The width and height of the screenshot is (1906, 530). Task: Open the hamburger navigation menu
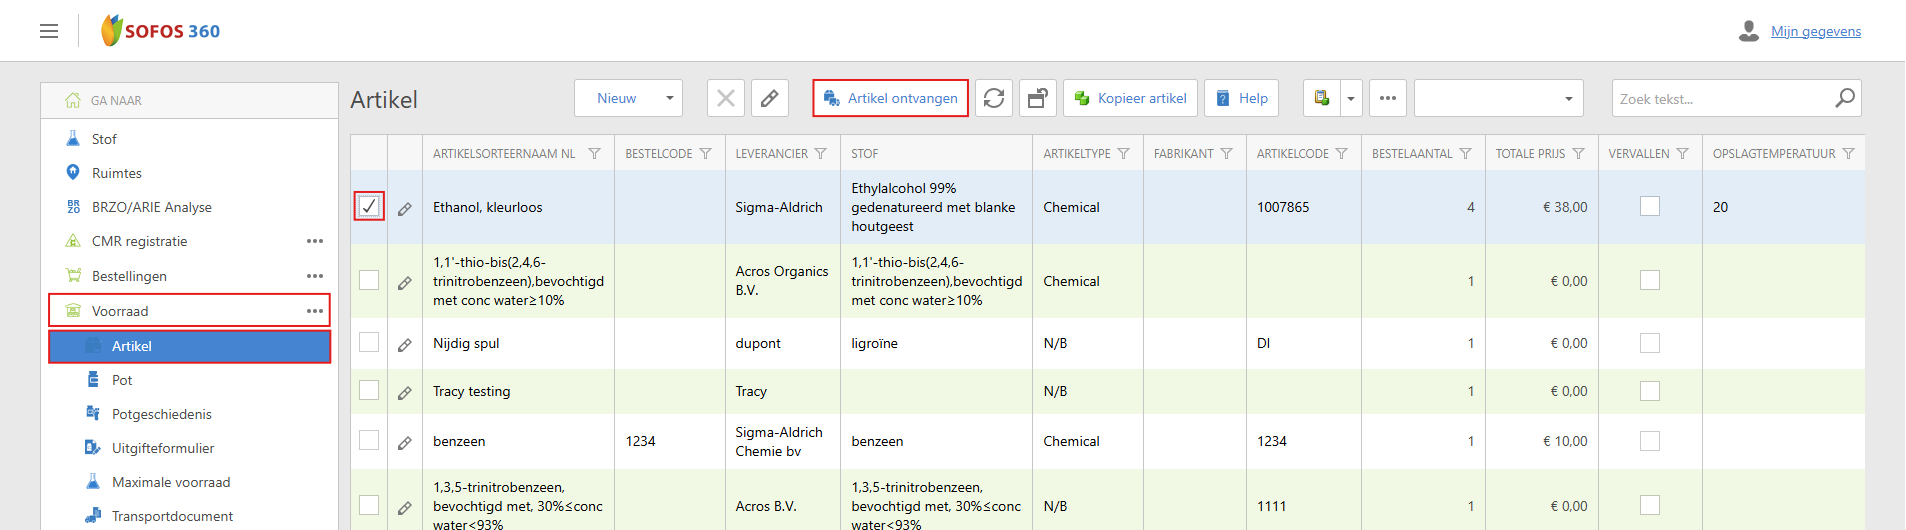[x=49, y=31]
